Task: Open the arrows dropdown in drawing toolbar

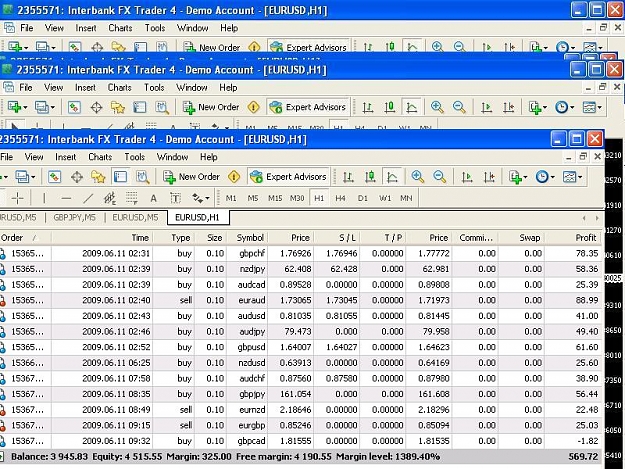Action: [x=200, y=198]
